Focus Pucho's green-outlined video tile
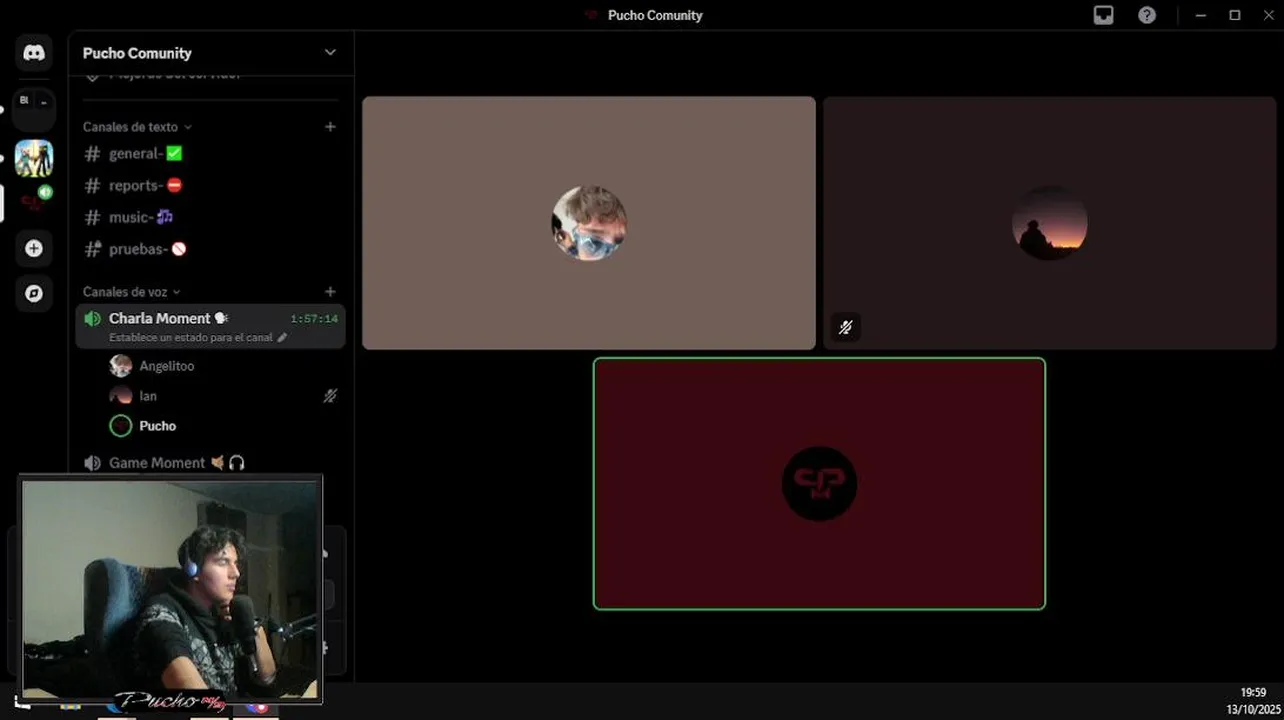The image size is (1284, 720). click(x=819, y=483)
